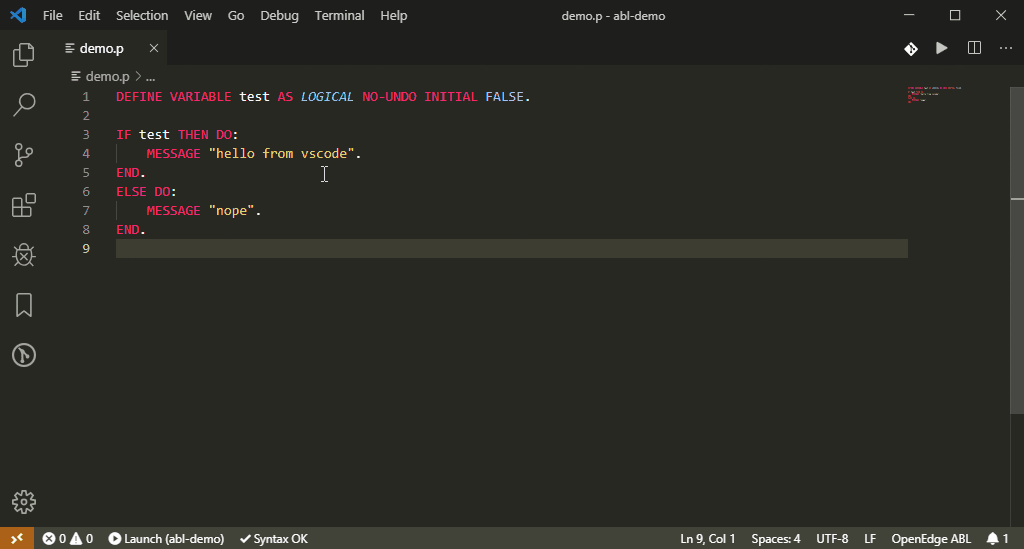Screen dimensions: 1024x549
Task: Open the Debug view with the bug icon
Action: click(24, 255)
